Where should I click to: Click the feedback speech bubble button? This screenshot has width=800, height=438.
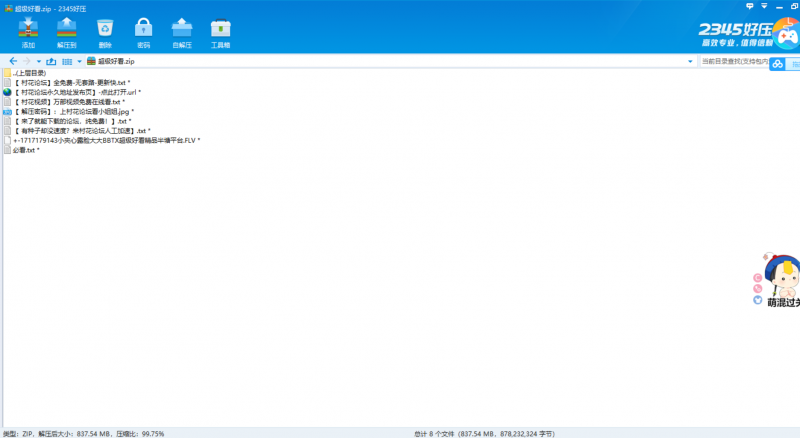click(x=750, y=7)
